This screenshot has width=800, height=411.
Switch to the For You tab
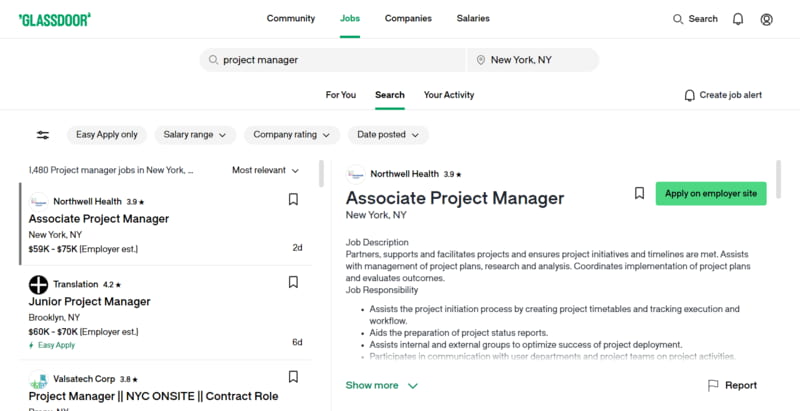(x=341, y=95)
